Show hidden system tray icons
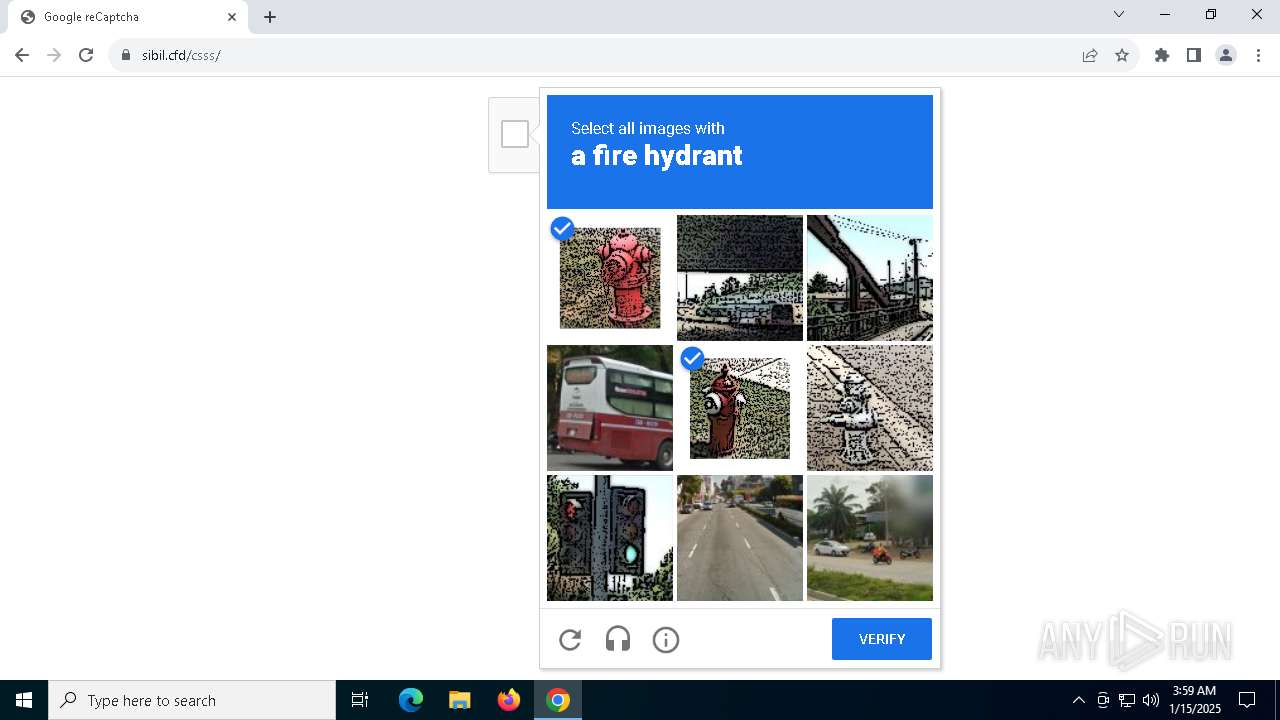 [x=1078, y=700]
